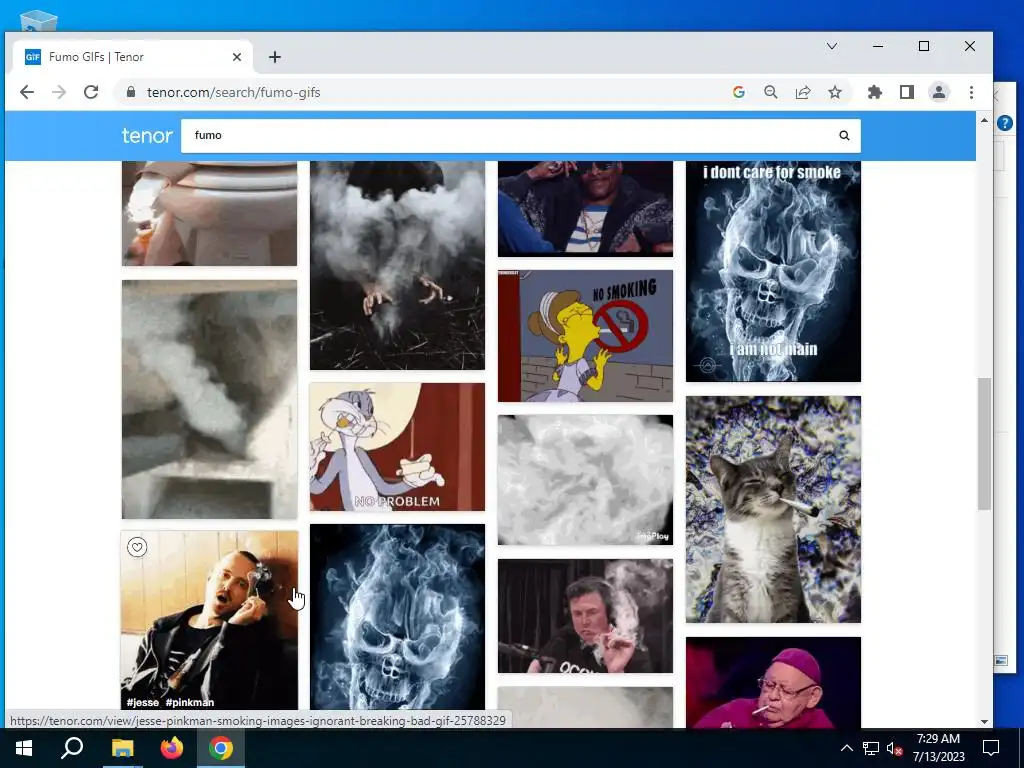Click the search magnifier icon in Tenor bar
Viewport: 1024px width, 768px height.
844,135
